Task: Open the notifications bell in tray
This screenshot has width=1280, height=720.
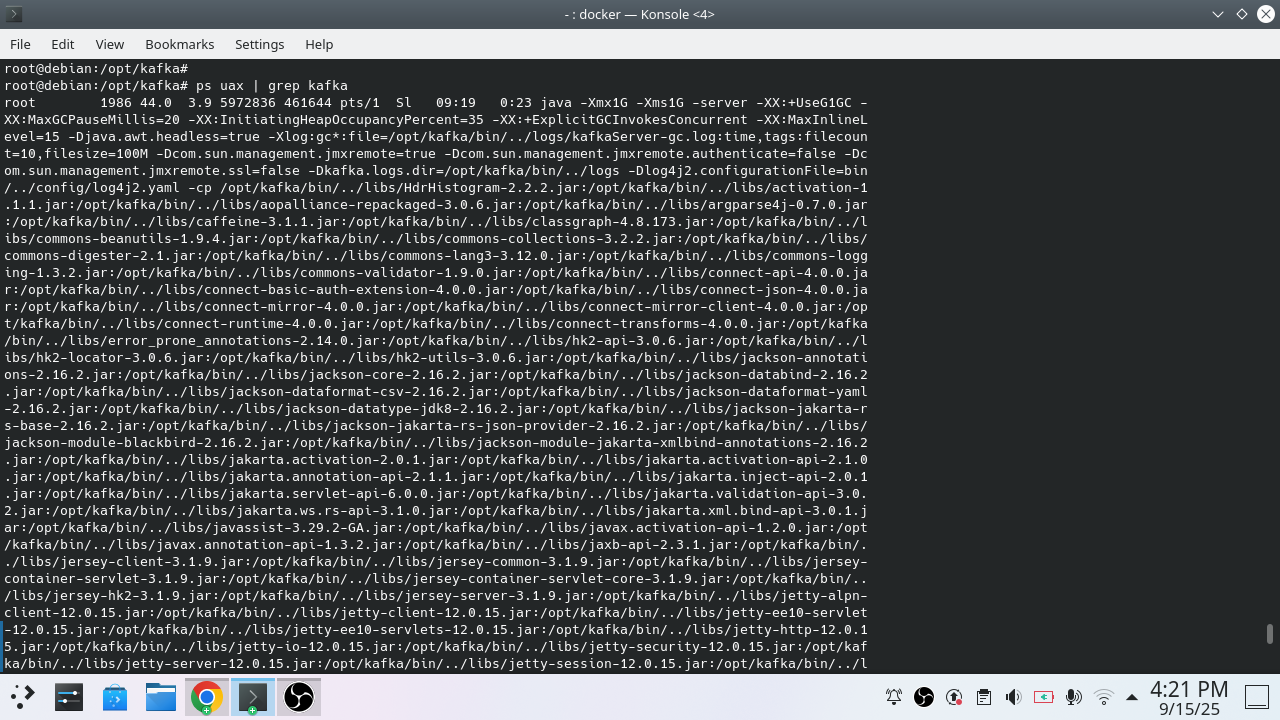Action: coord(894,697)
